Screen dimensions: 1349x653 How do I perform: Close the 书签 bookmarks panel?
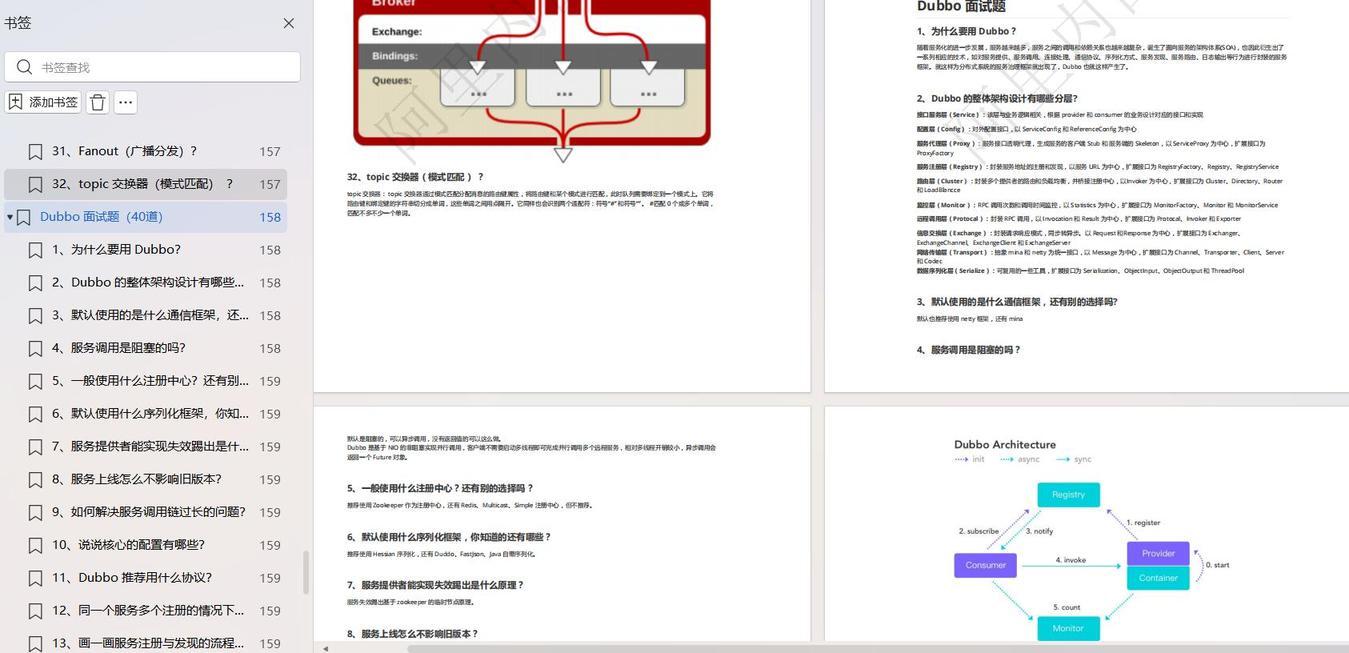point(289,23)
